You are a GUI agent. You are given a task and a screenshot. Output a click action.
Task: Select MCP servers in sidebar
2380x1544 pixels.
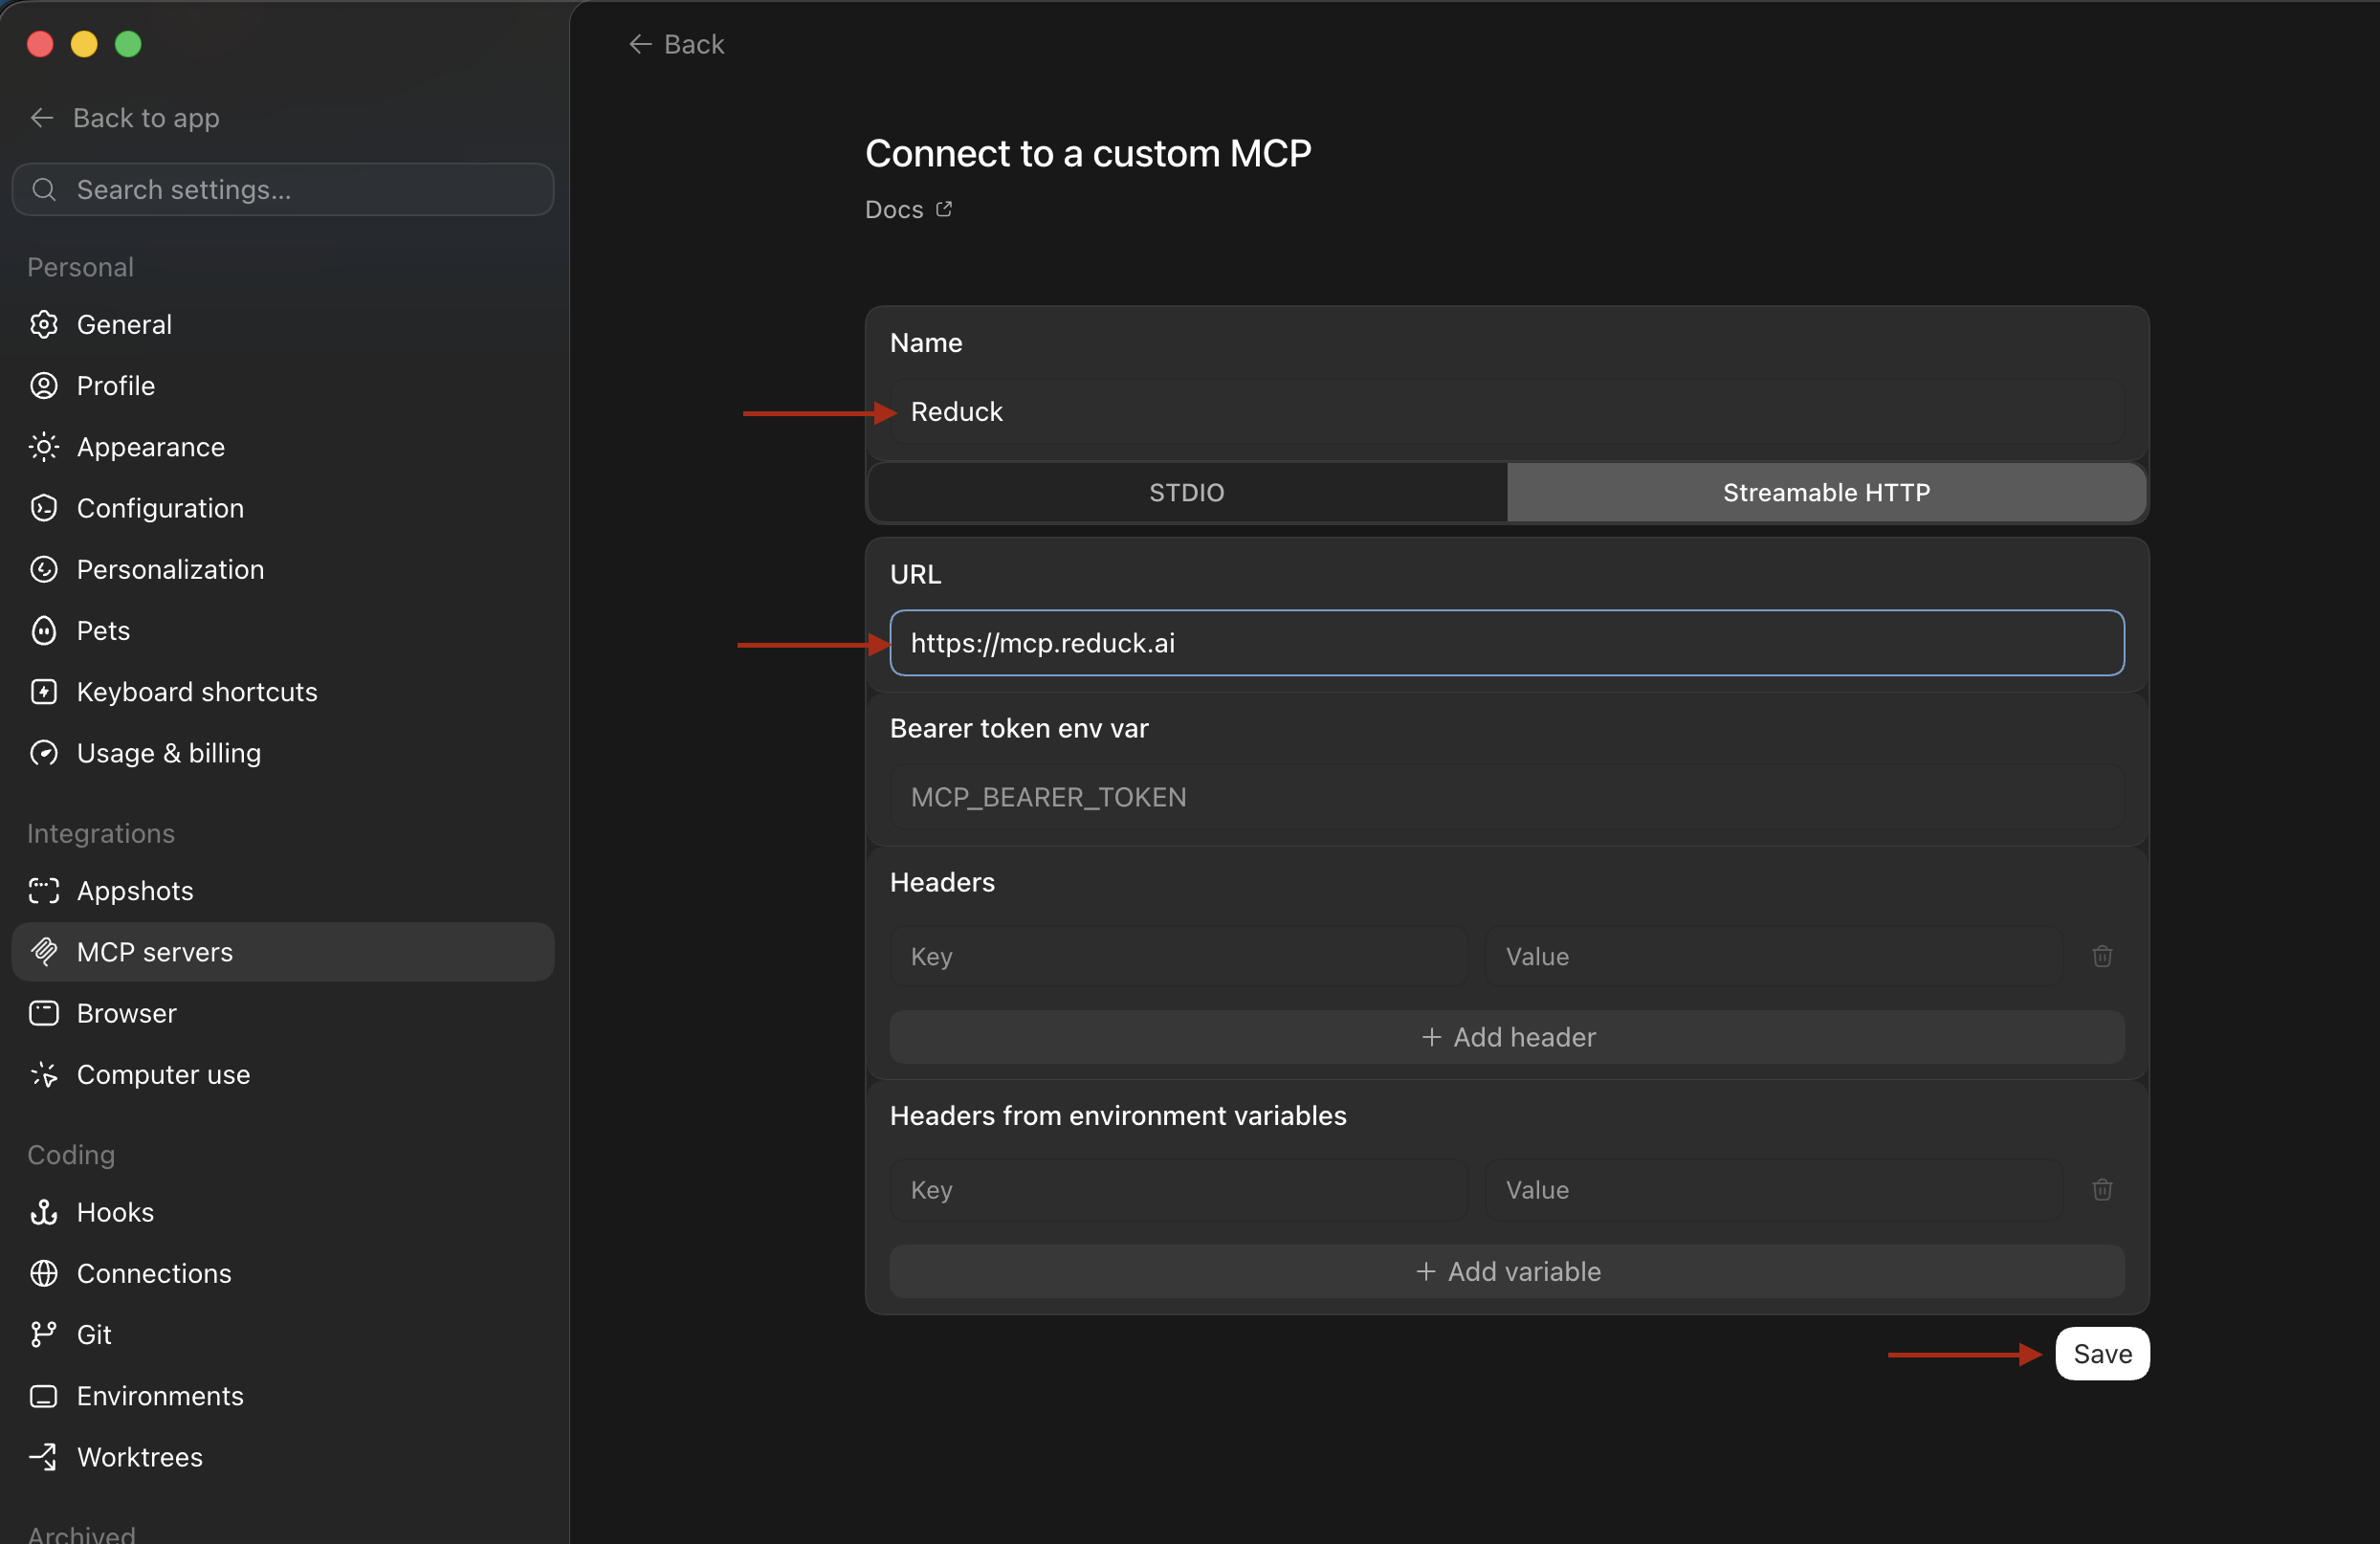point(283,952)
